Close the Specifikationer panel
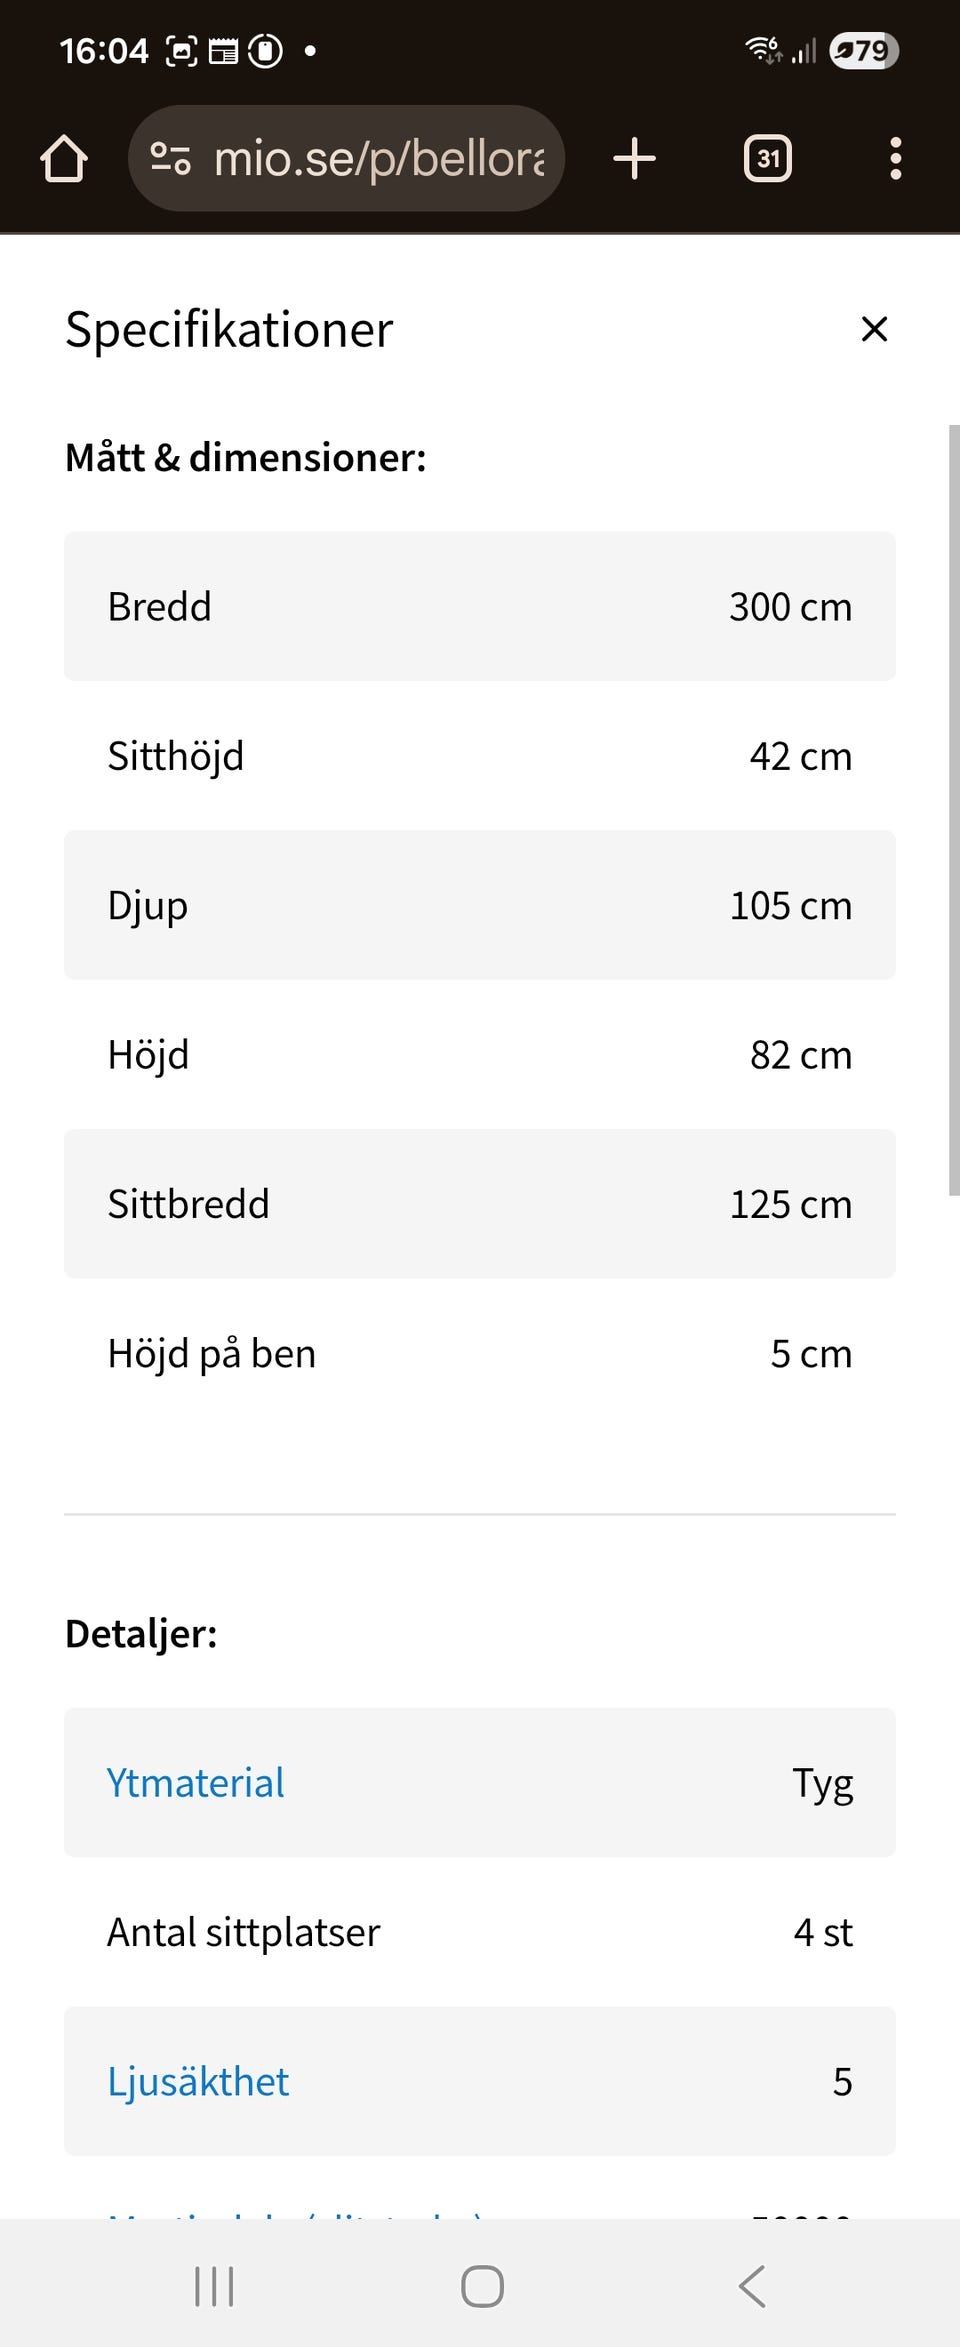 [x=874, y=329]
